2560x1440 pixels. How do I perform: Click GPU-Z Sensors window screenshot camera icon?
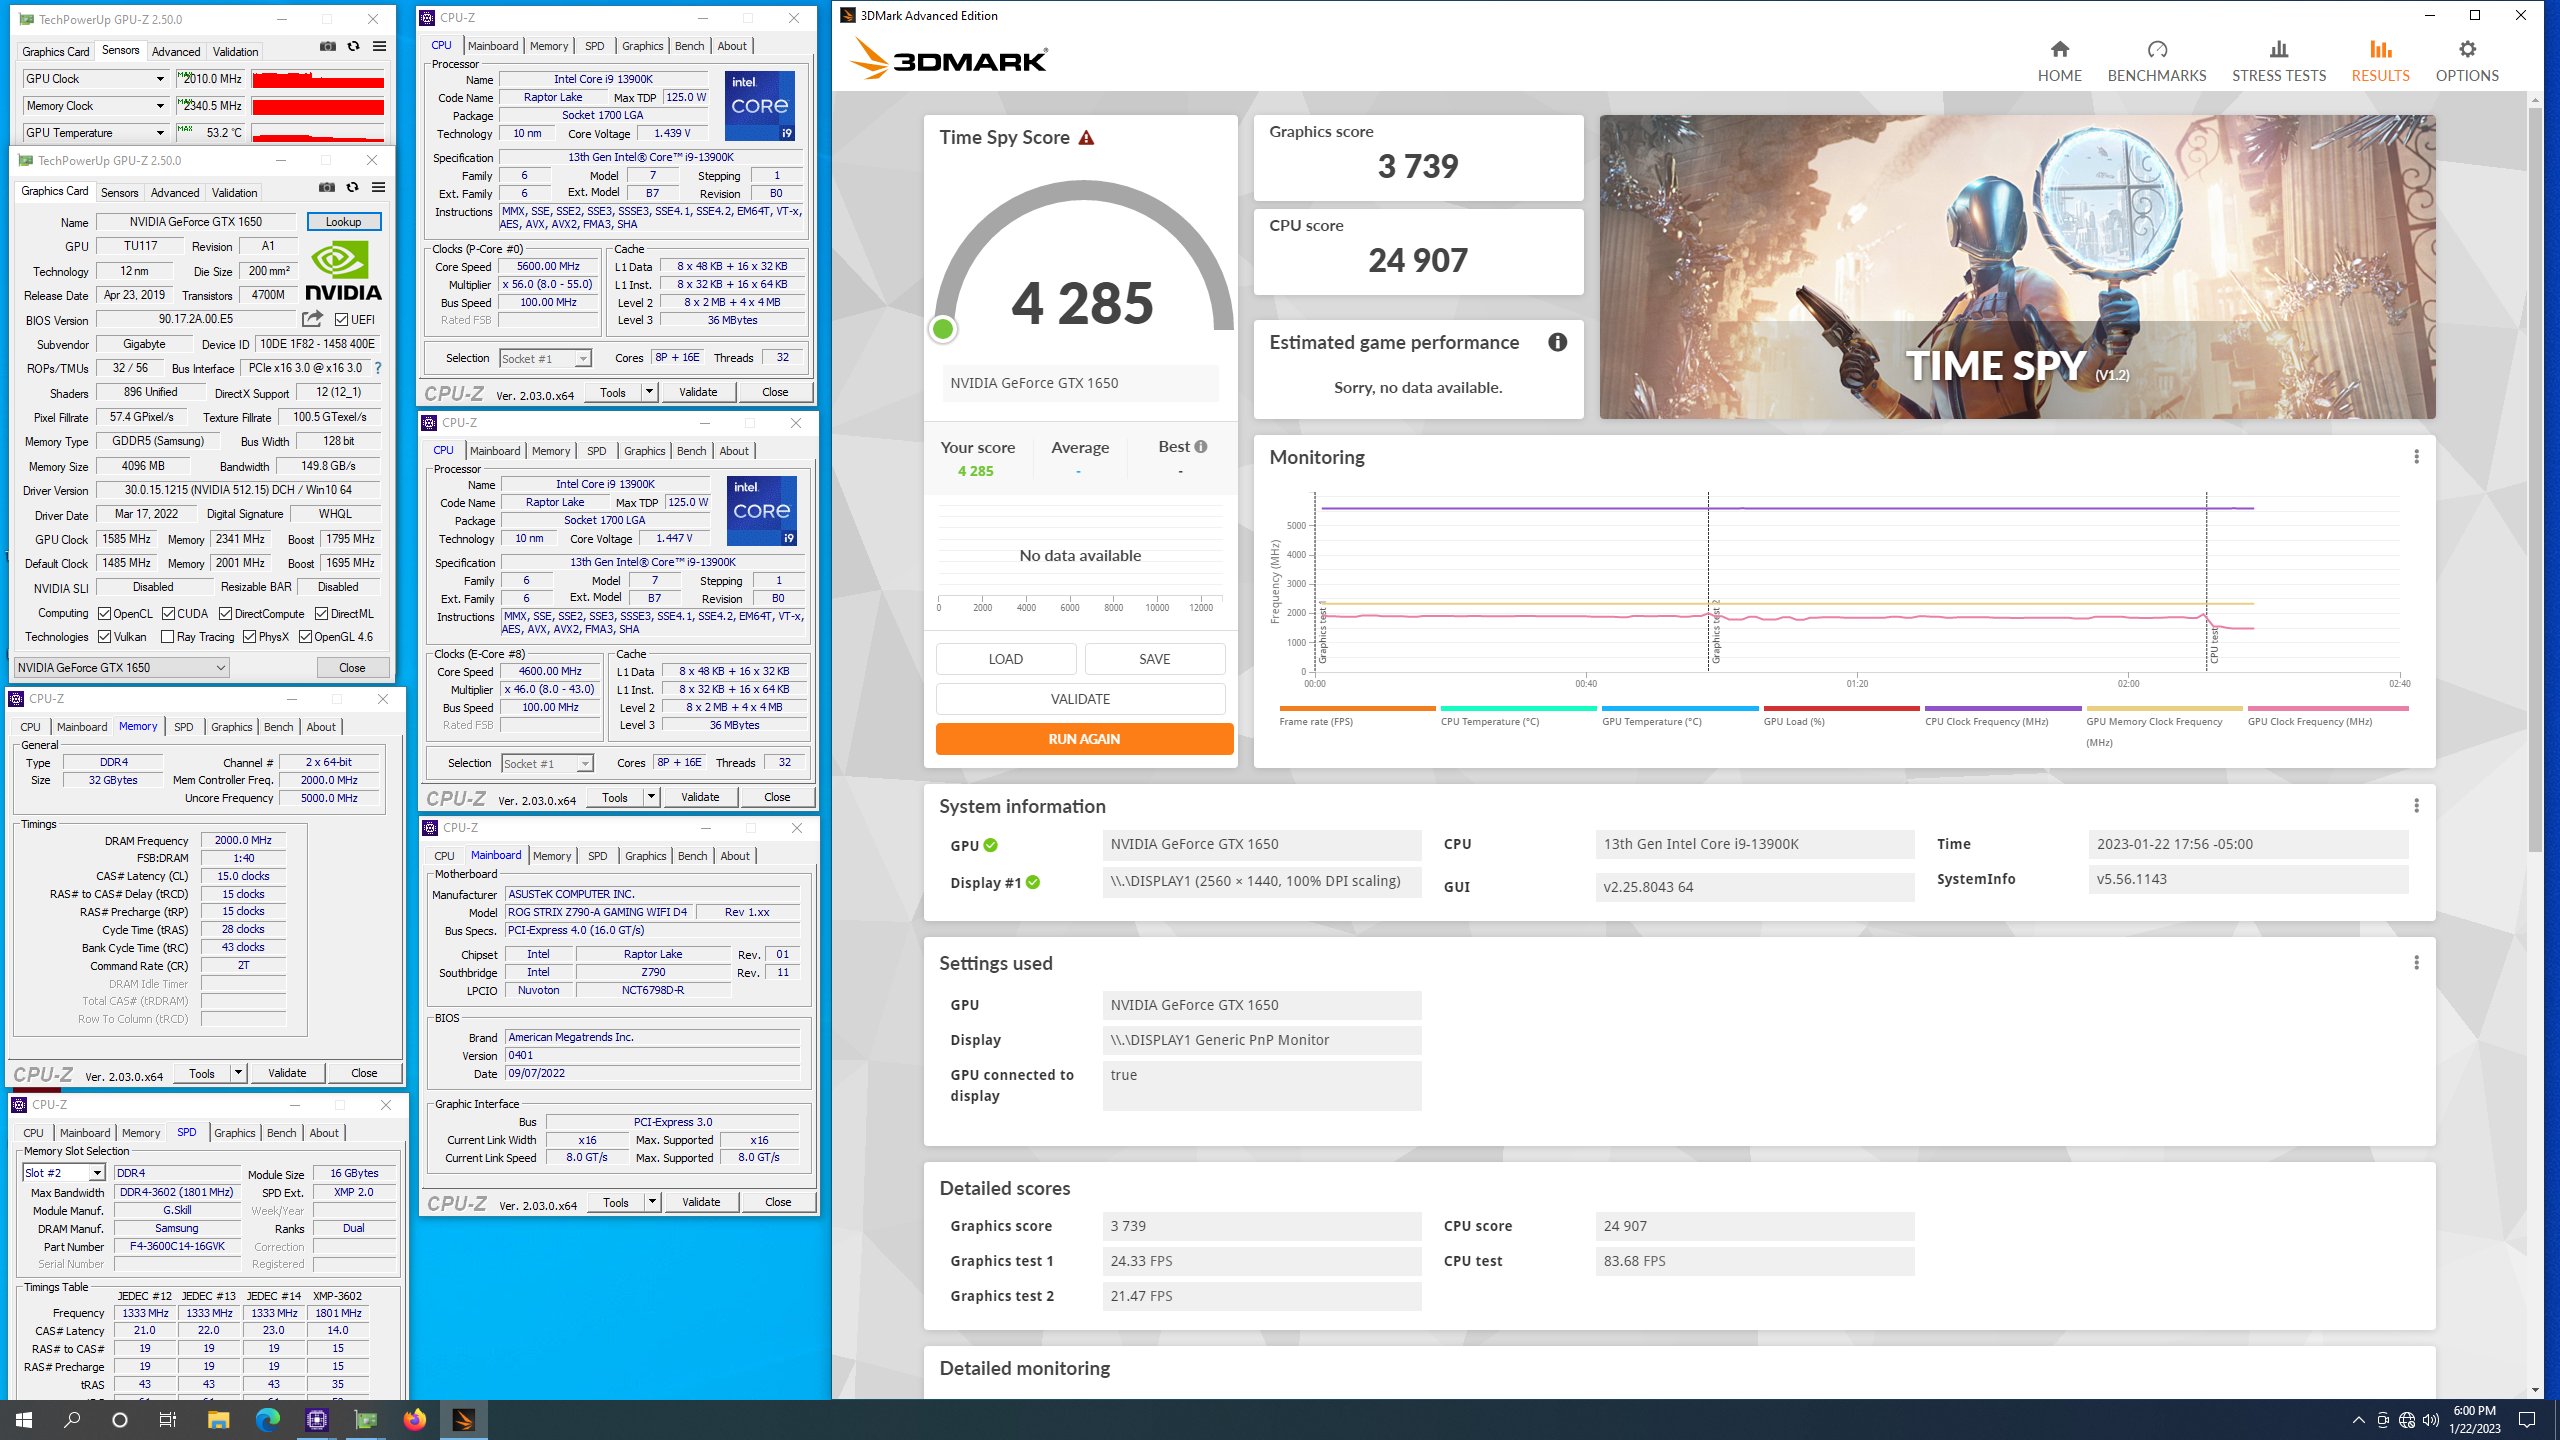(327, 46)
